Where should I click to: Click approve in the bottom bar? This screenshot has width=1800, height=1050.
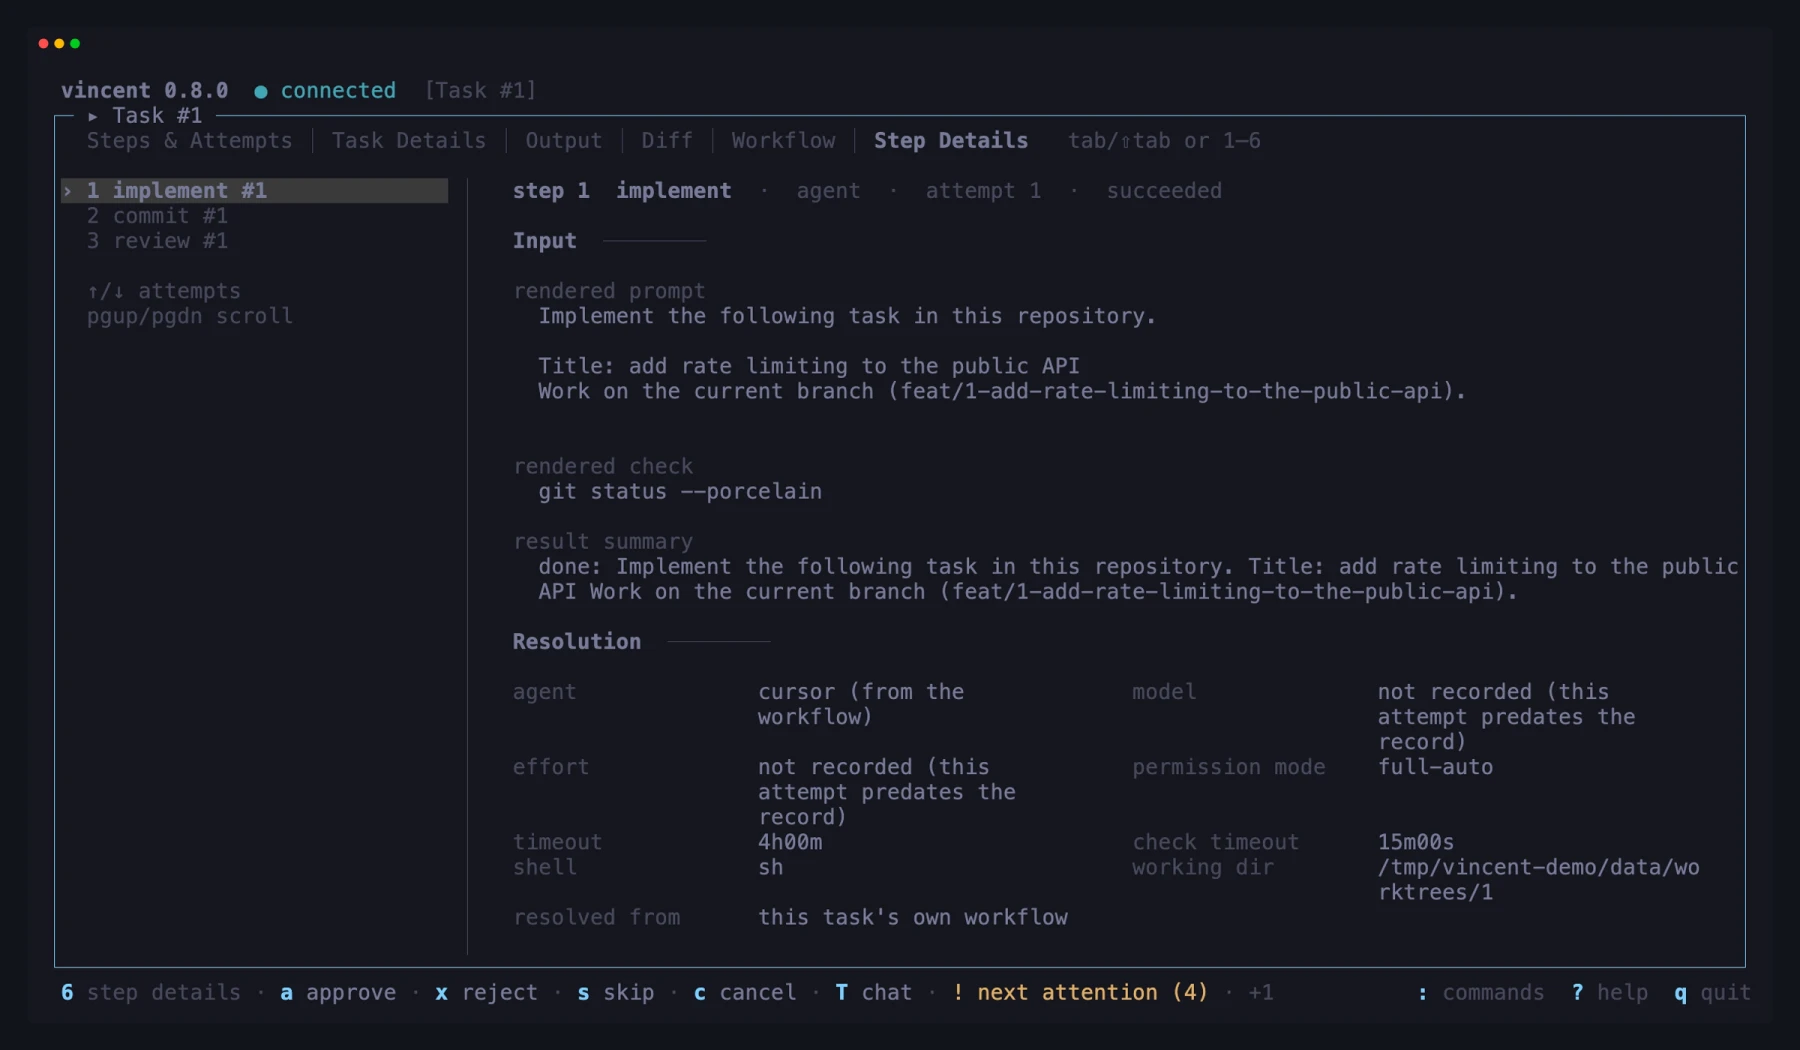pos(338,992)
